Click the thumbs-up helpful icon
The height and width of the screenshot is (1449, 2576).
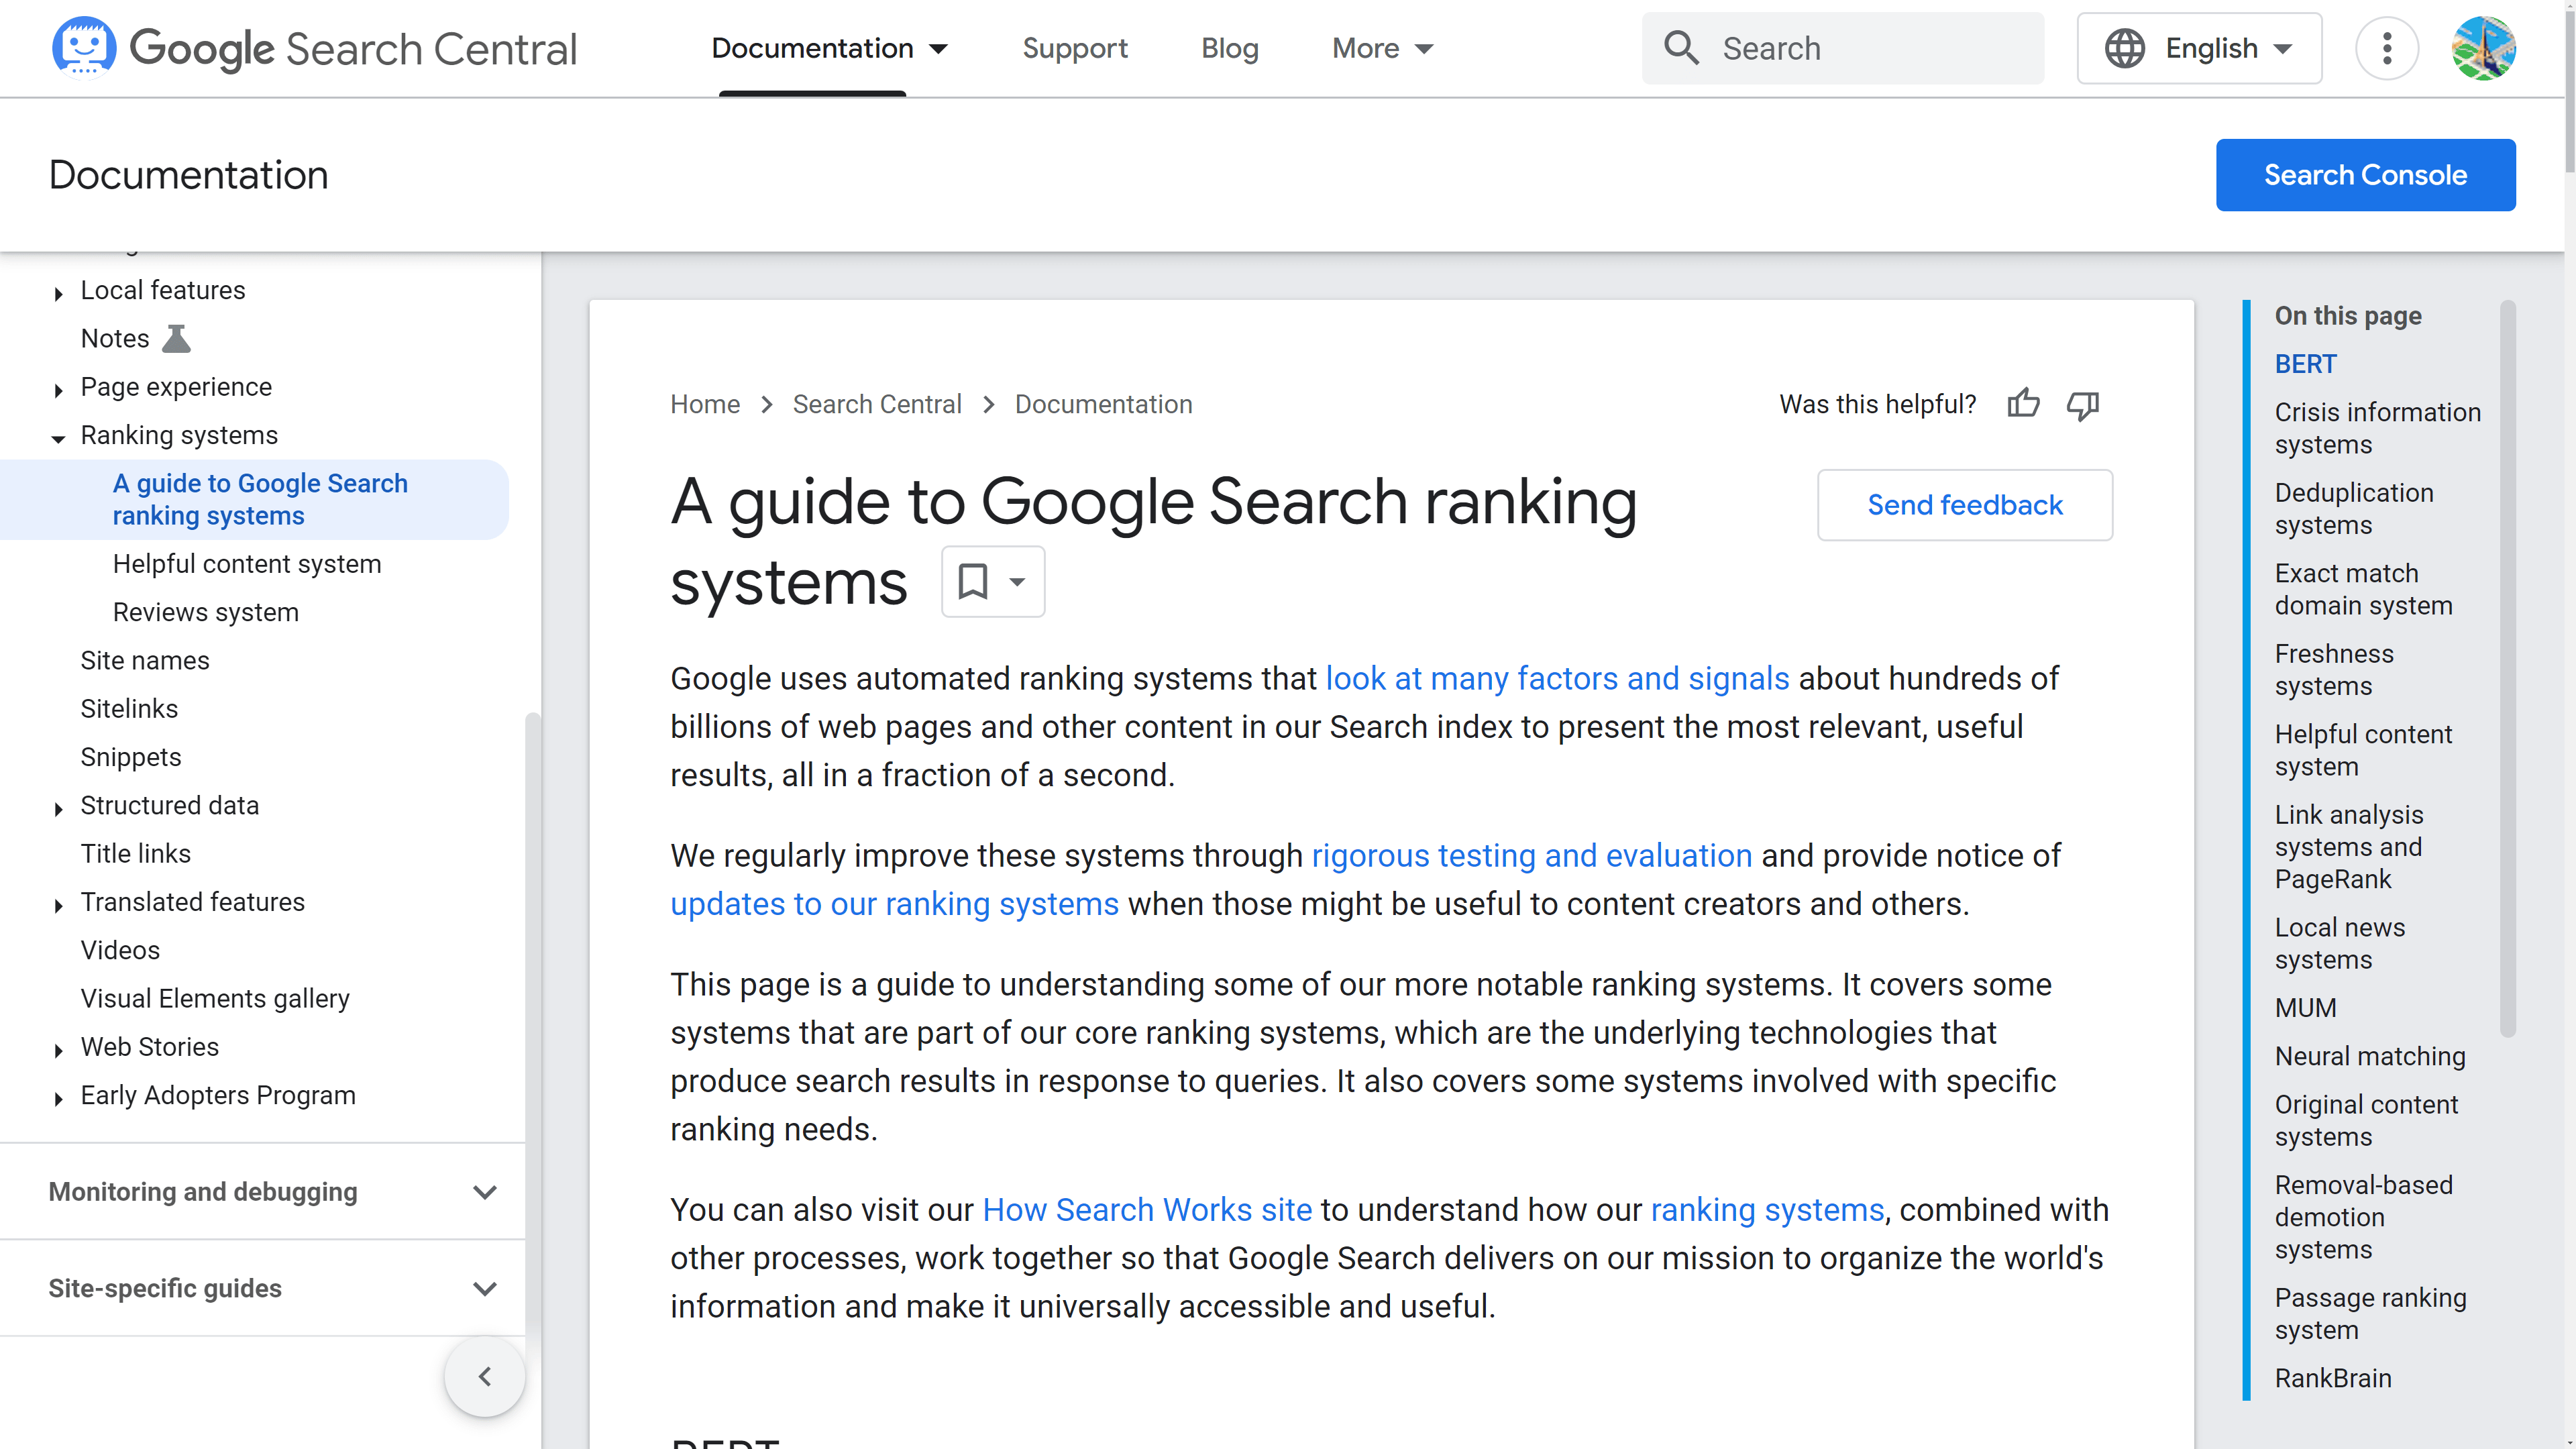(x=2023, y=404)
